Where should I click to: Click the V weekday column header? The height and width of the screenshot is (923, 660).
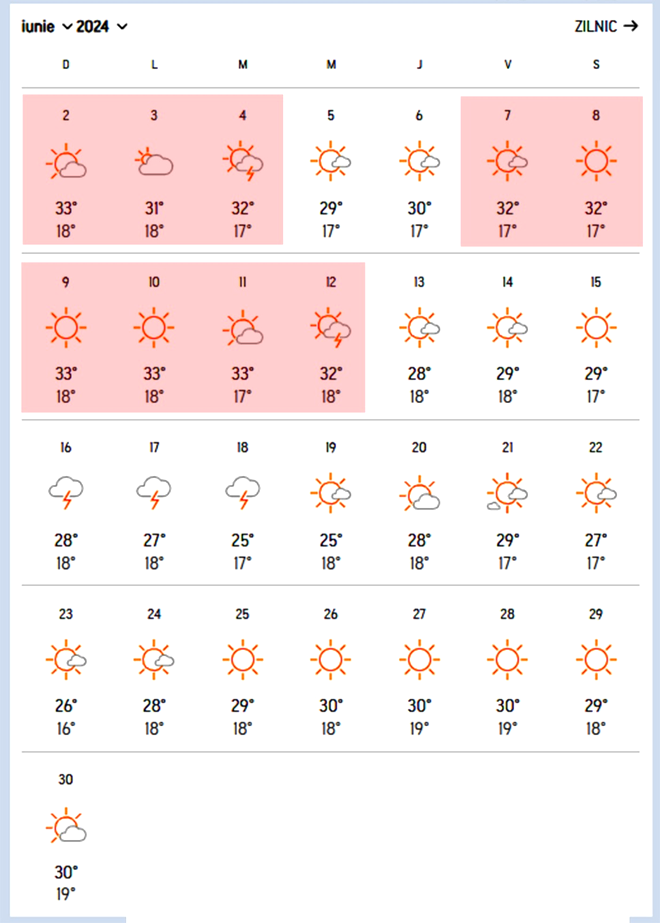pos(508,65)
